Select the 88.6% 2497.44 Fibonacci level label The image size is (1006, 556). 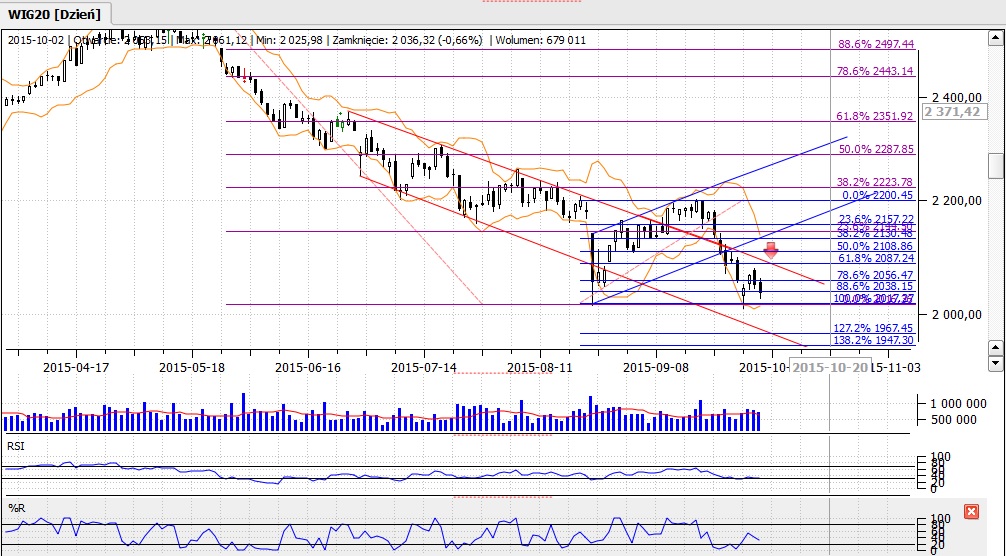pos(876,45)
